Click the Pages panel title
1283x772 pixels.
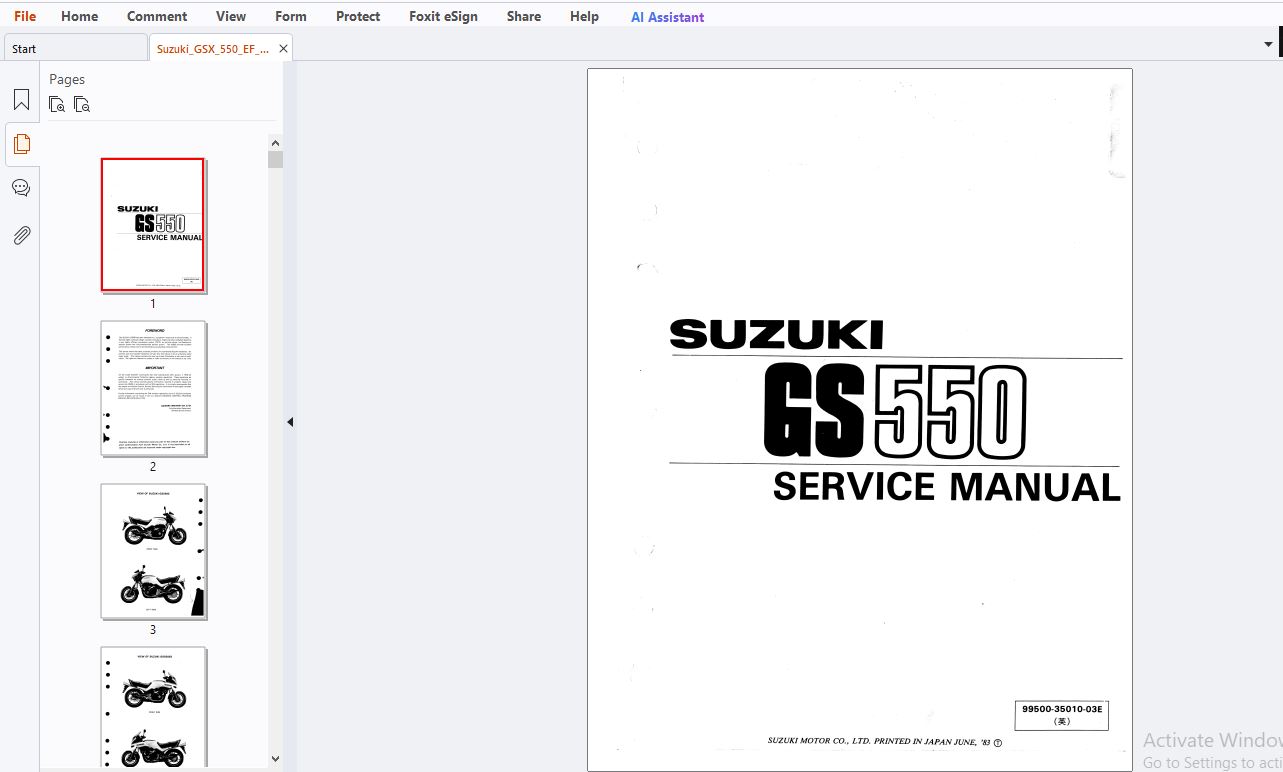click(67, 79)
